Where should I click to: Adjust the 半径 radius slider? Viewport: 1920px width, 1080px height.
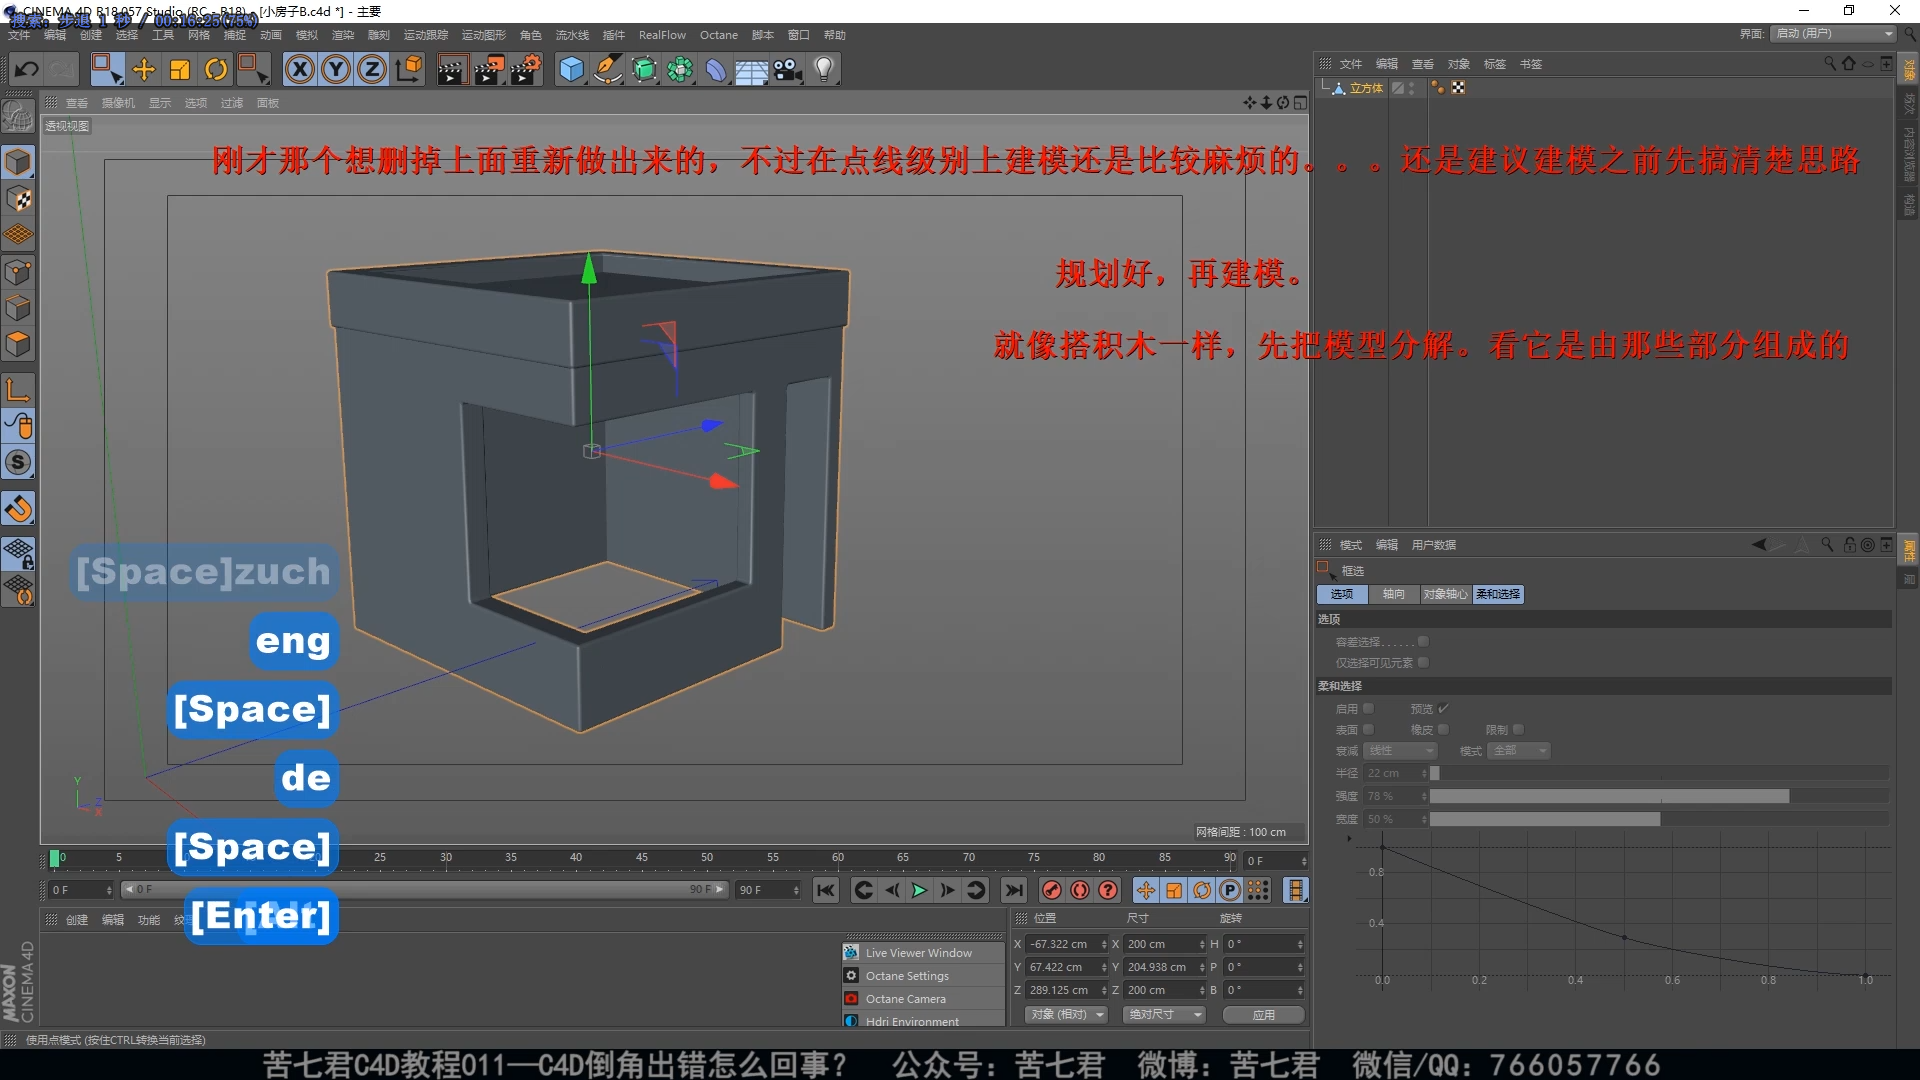(x=1659, y=773)
